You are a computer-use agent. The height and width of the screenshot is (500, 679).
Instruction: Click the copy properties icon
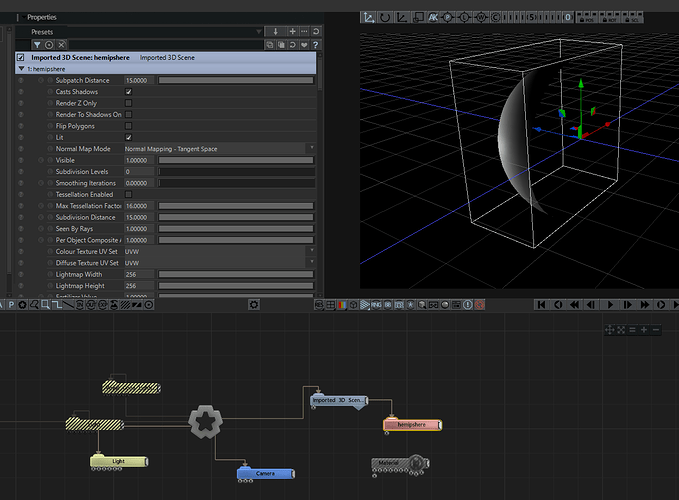270,45
